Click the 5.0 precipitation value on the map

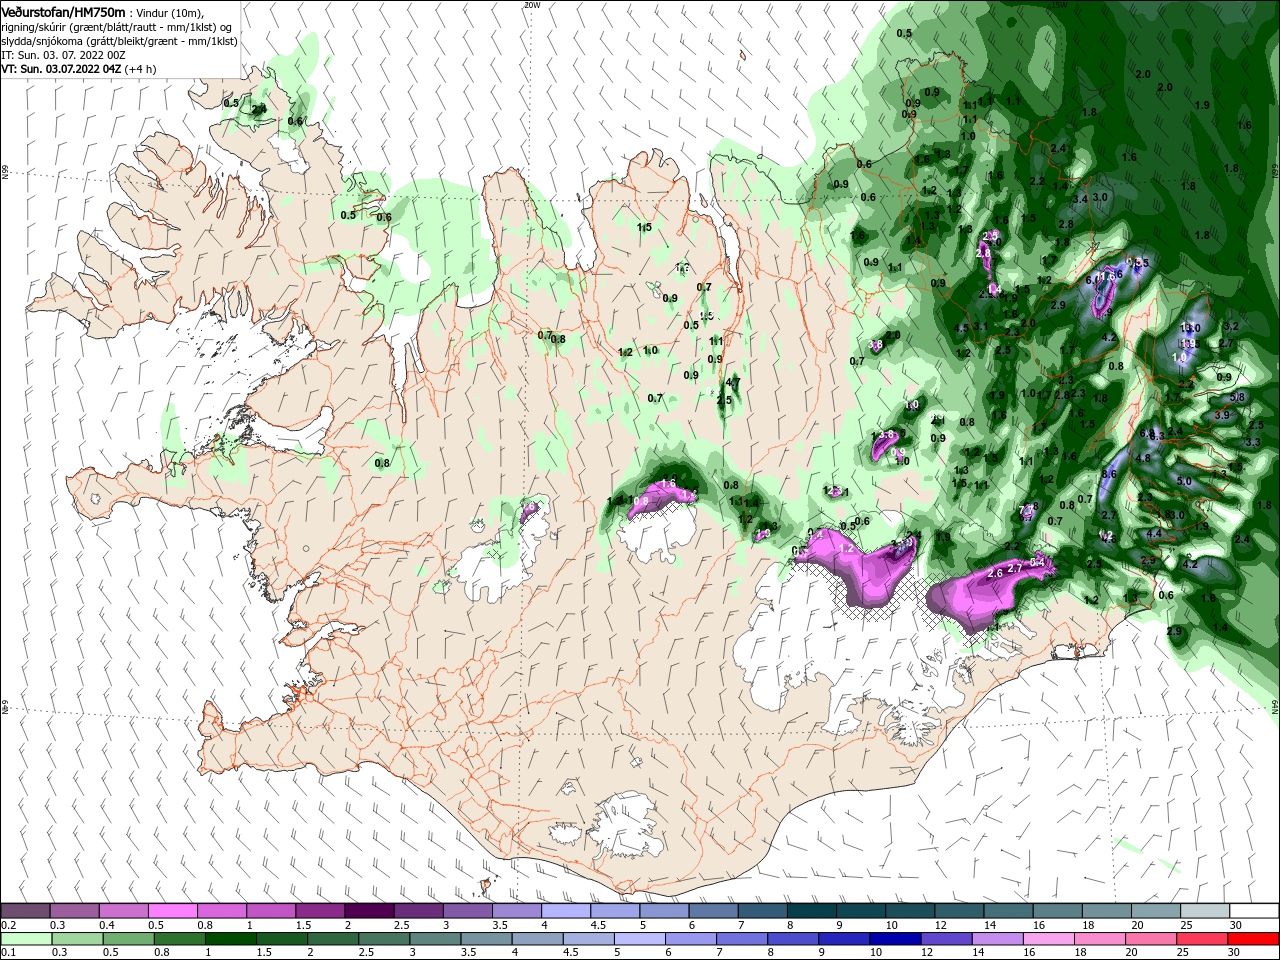pos(1184,481)
